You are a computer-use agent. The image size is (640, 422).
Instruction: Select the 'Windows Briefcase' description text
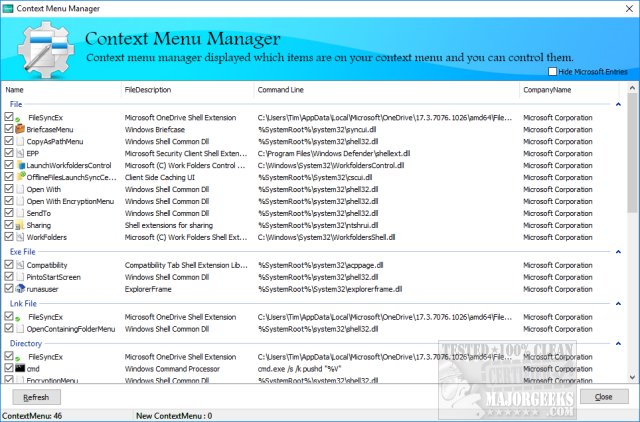pyautogui.click(x=155, y=129)
